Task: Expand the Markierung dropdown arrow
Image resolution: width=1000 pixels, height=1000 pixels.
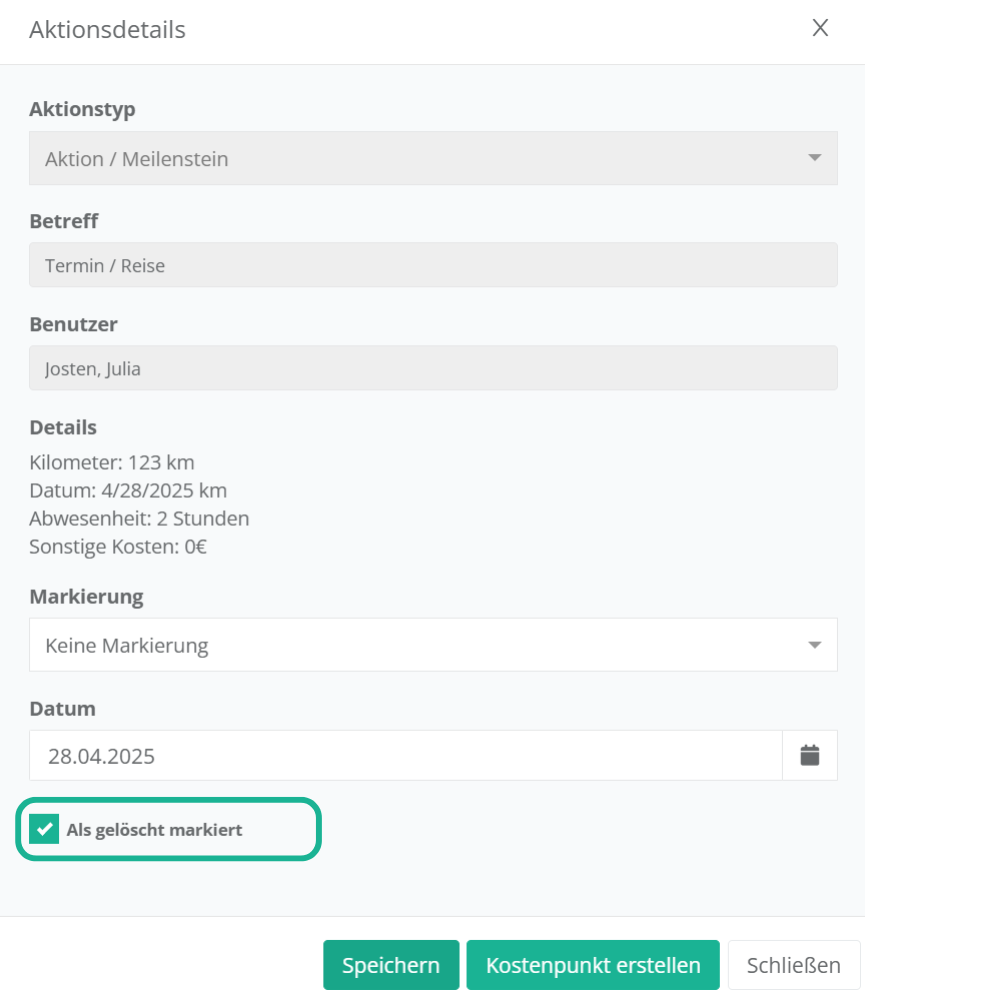Action: click(814, 645)
